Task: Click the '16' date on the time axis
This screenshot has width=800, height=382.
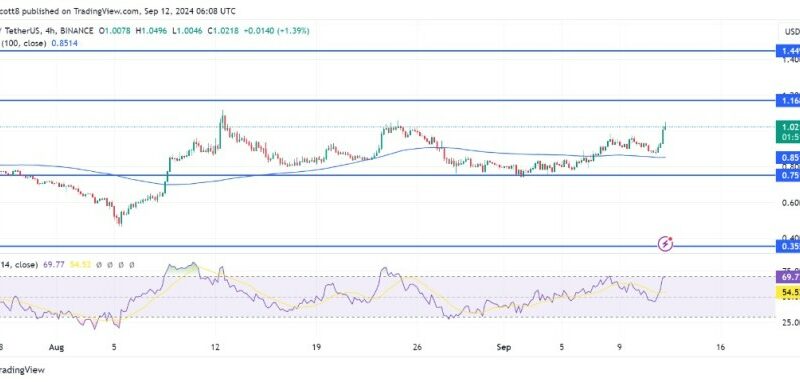Action: tap(720, 347)
